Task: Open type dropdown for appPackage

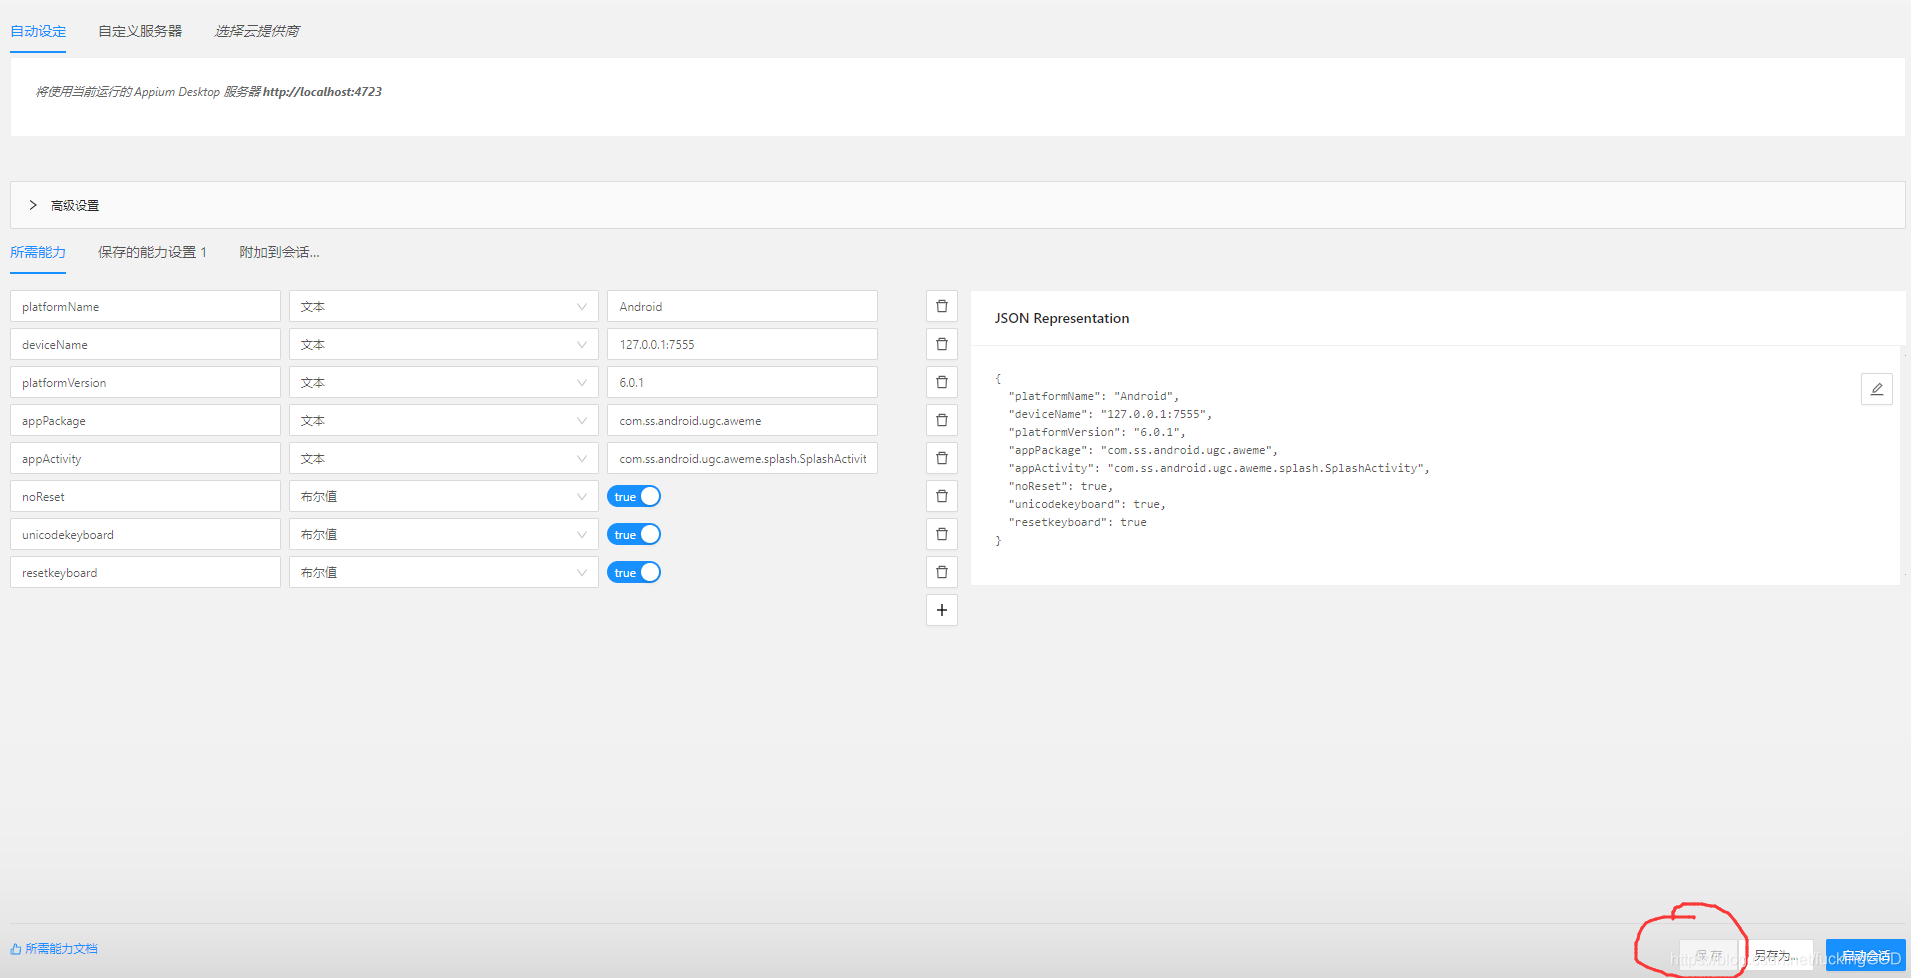Action: tap(444, 420)
